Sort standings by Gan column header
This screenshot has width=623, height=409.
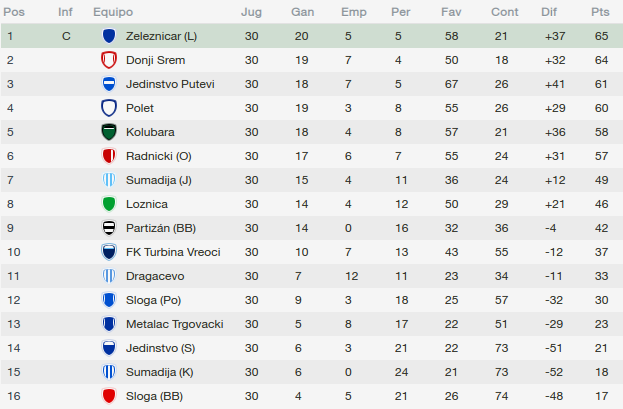302,12
